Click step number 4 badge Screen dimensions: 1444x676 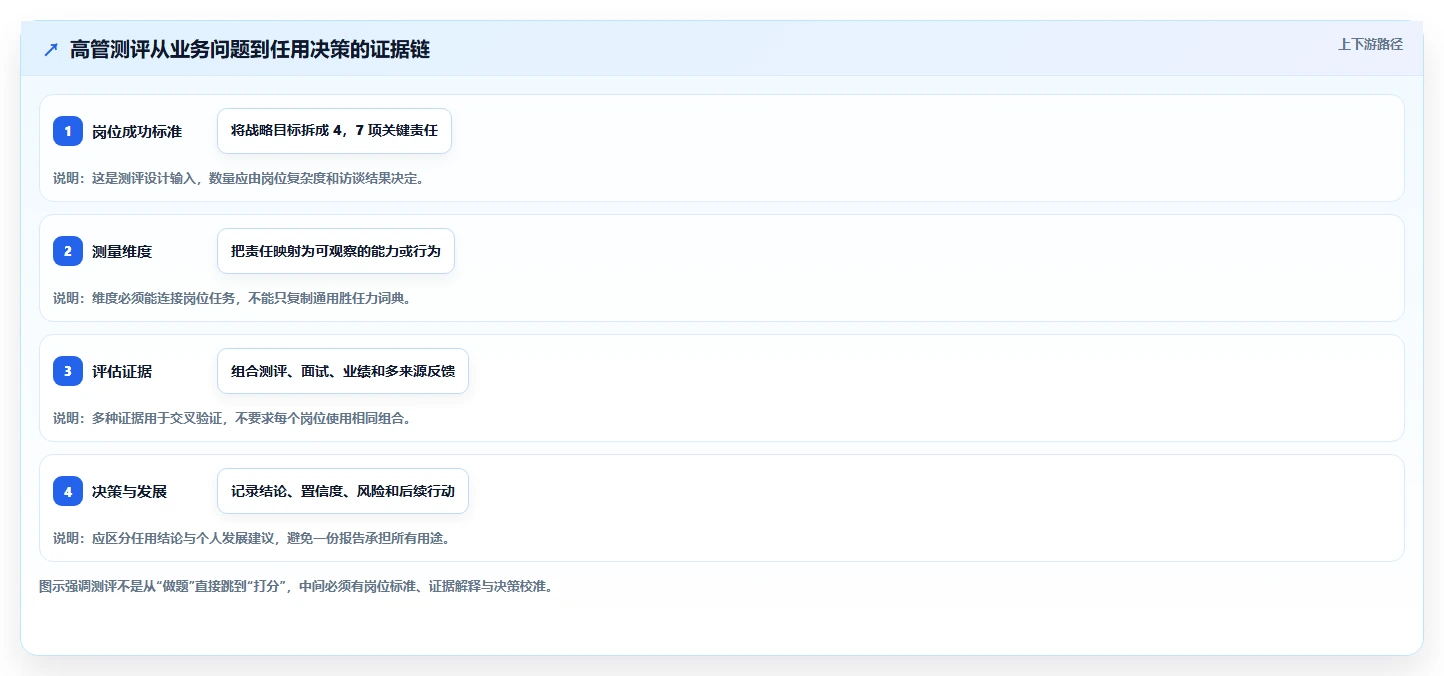pyautogui.click(x=68, y=491)
